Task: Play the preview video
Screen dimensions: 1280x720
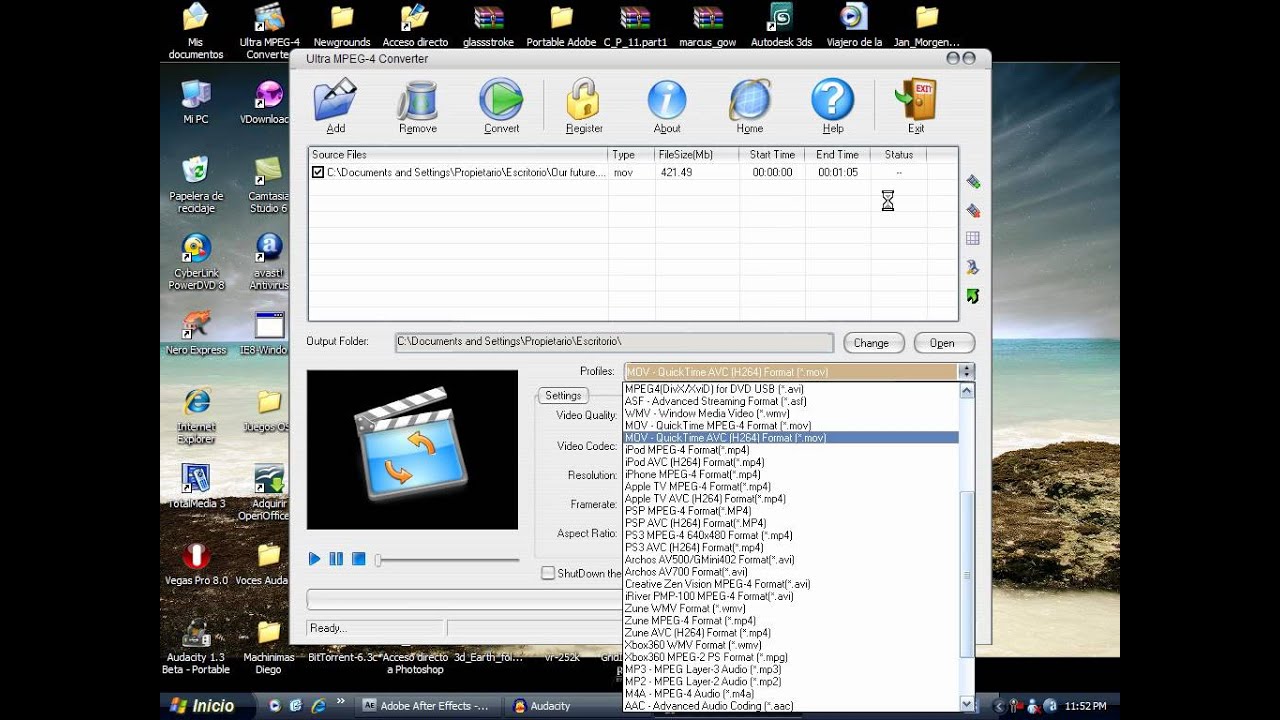Action: 315,559
